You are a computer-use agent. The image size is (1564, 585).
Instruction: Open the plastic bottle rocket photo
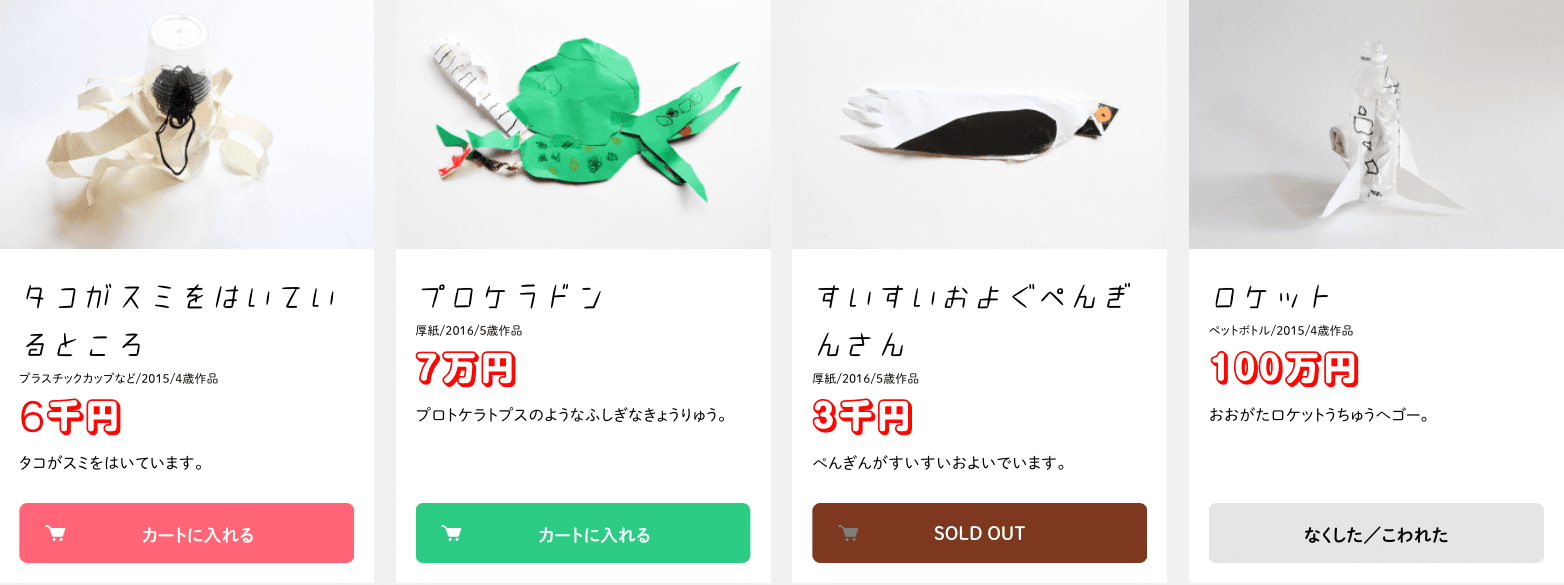tap(1376, 124)
